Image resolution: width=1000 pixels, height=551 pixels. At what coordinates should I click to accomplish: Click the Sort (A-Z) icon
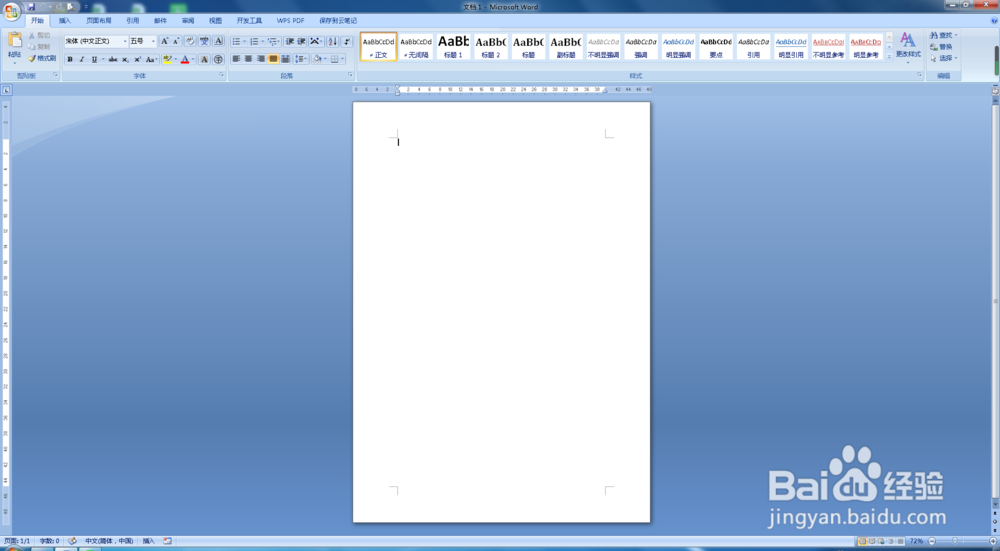[332, 41]
